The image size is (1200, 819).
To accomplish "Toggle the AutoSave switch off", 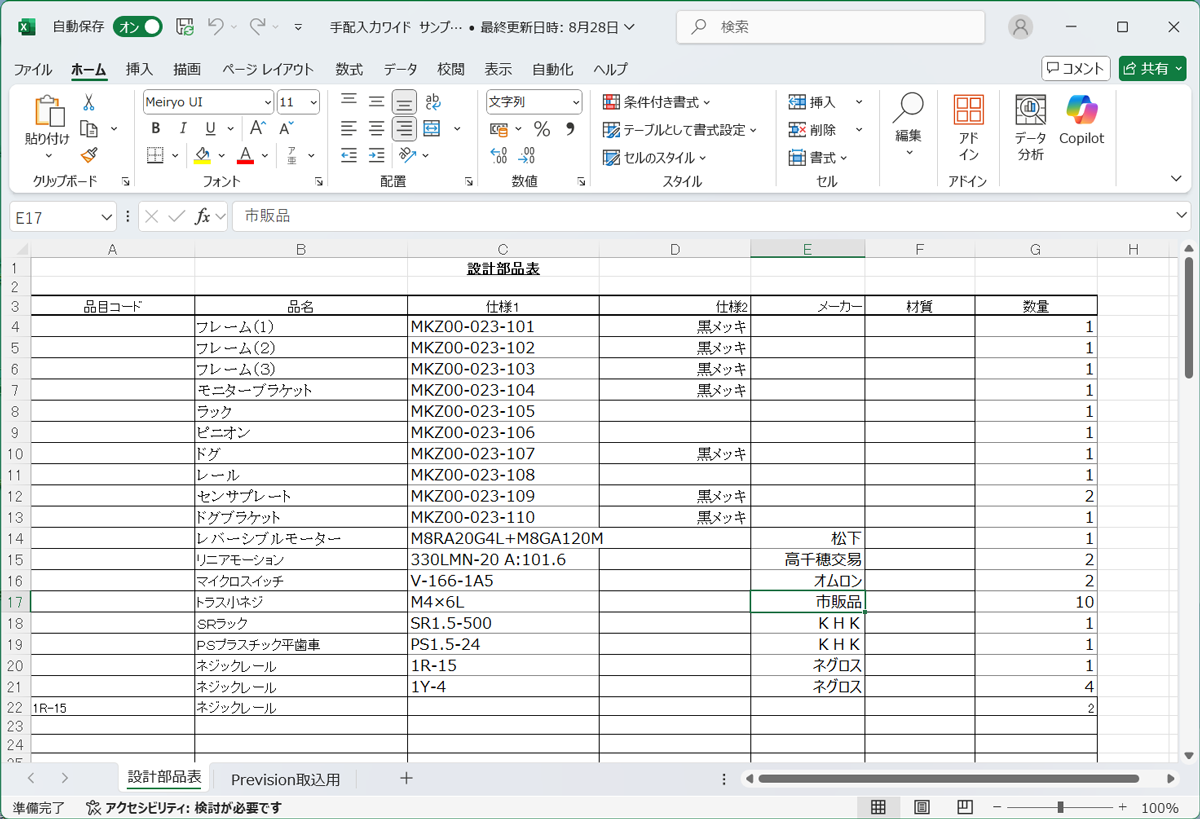I will tap(138, 27).
